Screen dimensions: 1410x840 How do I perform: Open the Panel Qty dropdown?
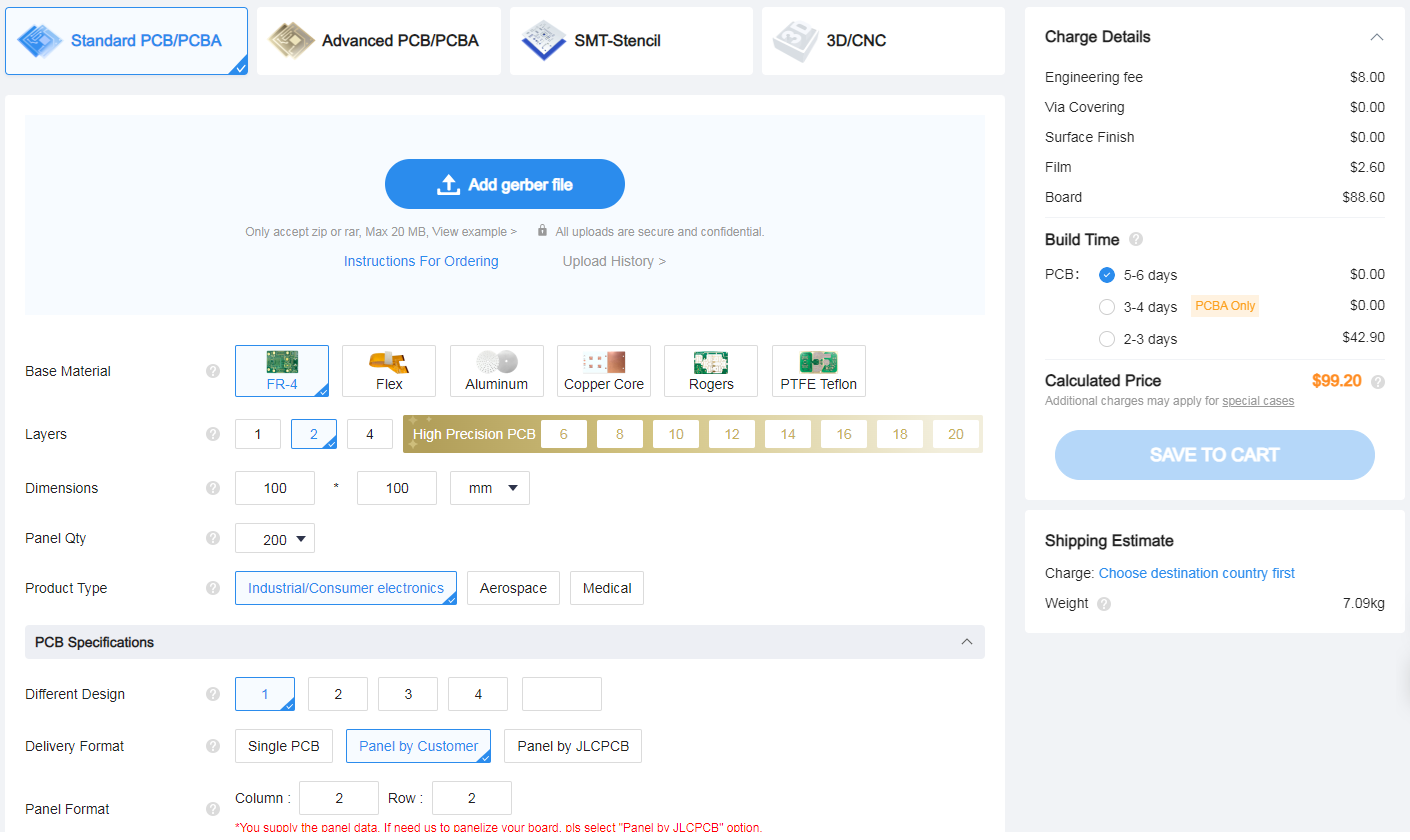point(275,539)
